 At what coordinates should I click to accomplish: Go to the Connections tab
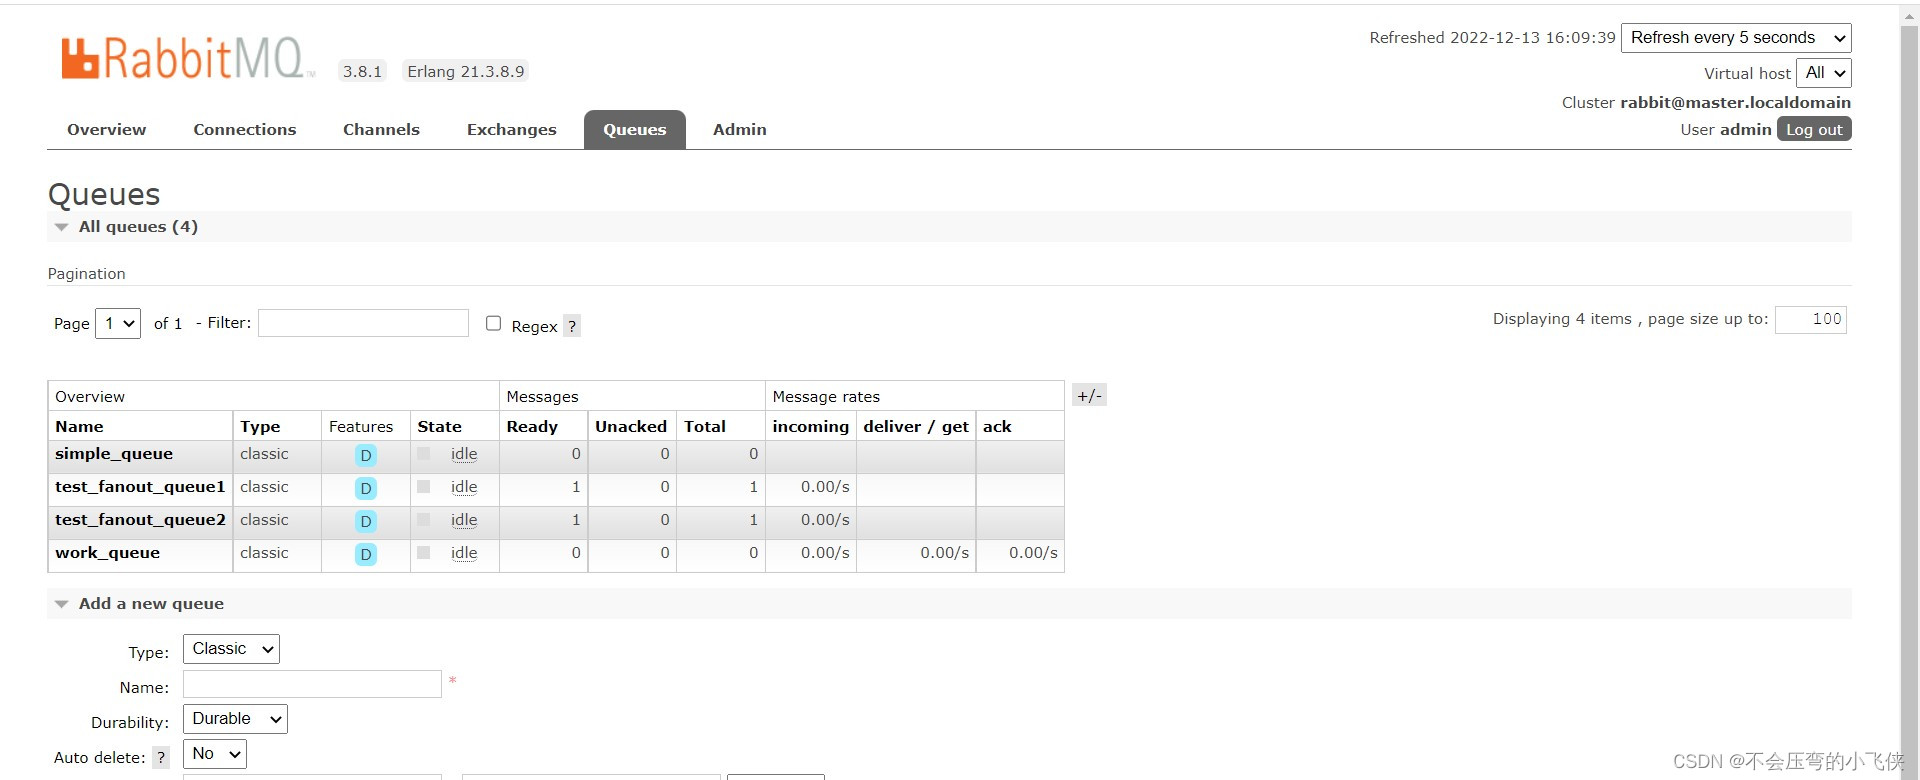click(x=245, y=130)
